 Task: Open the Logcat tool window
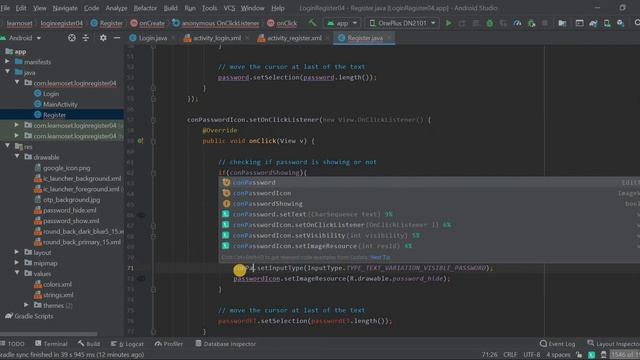click(127, 344)
